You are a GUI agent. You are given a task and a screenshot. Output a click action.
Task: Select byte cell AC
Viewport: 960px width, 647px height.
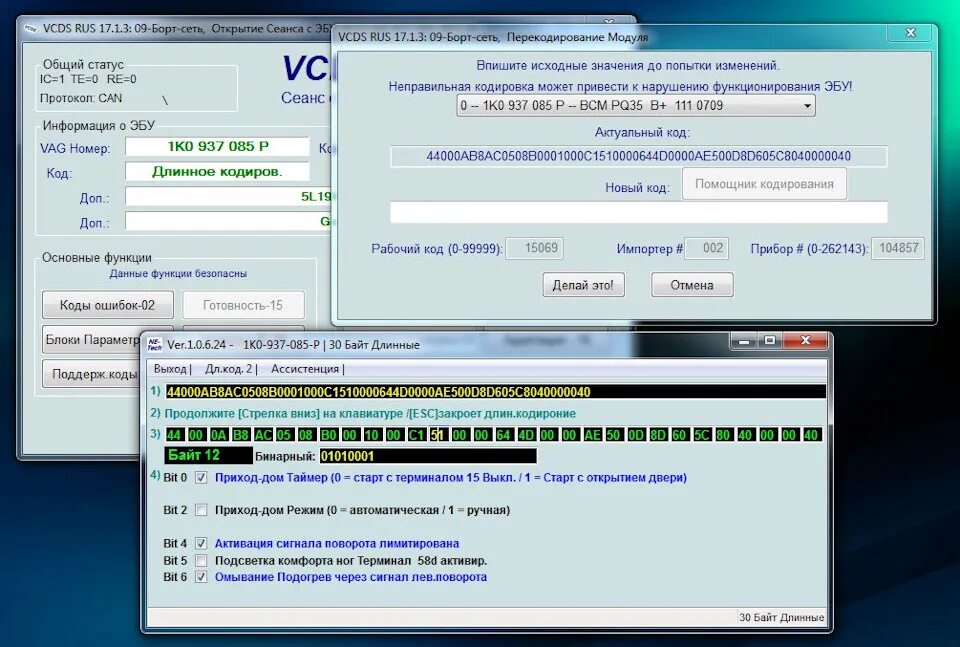[263, 435]
